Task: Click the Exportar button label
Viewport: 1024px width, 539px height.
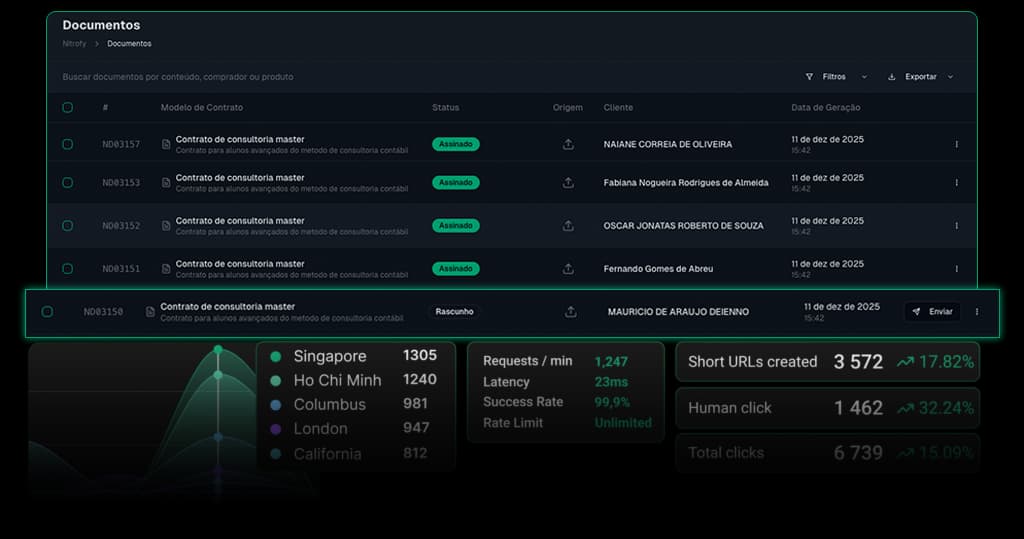Action: 921,77
